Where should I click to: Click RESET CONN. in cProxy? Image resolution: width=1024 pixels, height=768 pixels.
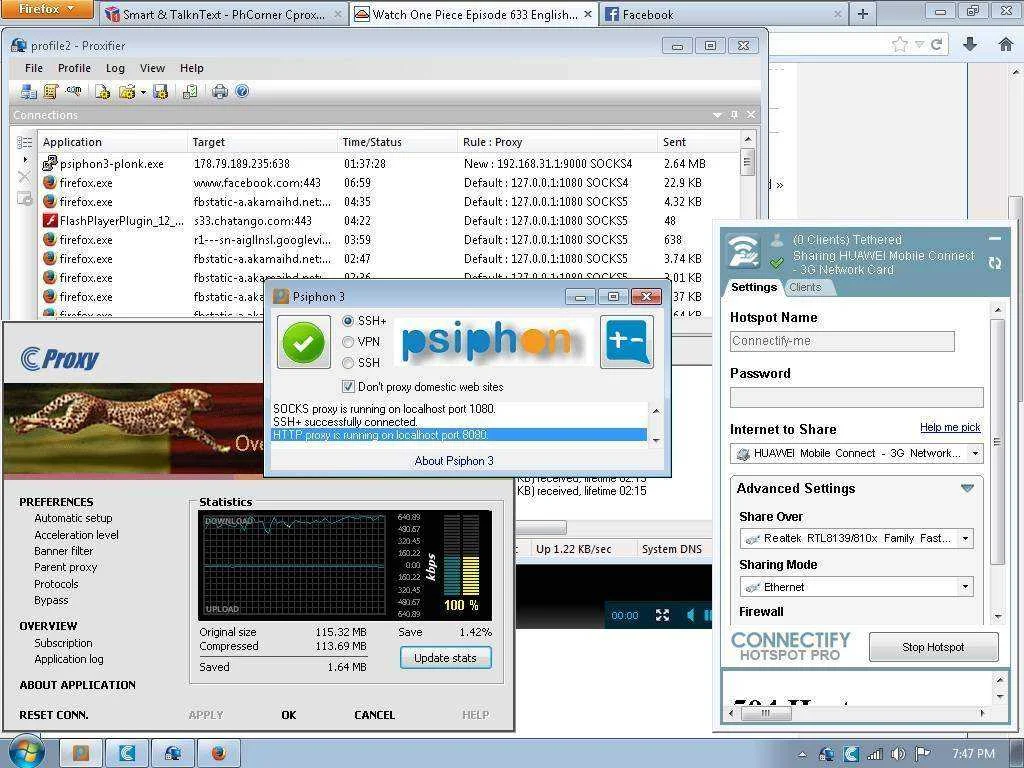tap(54, 715)
